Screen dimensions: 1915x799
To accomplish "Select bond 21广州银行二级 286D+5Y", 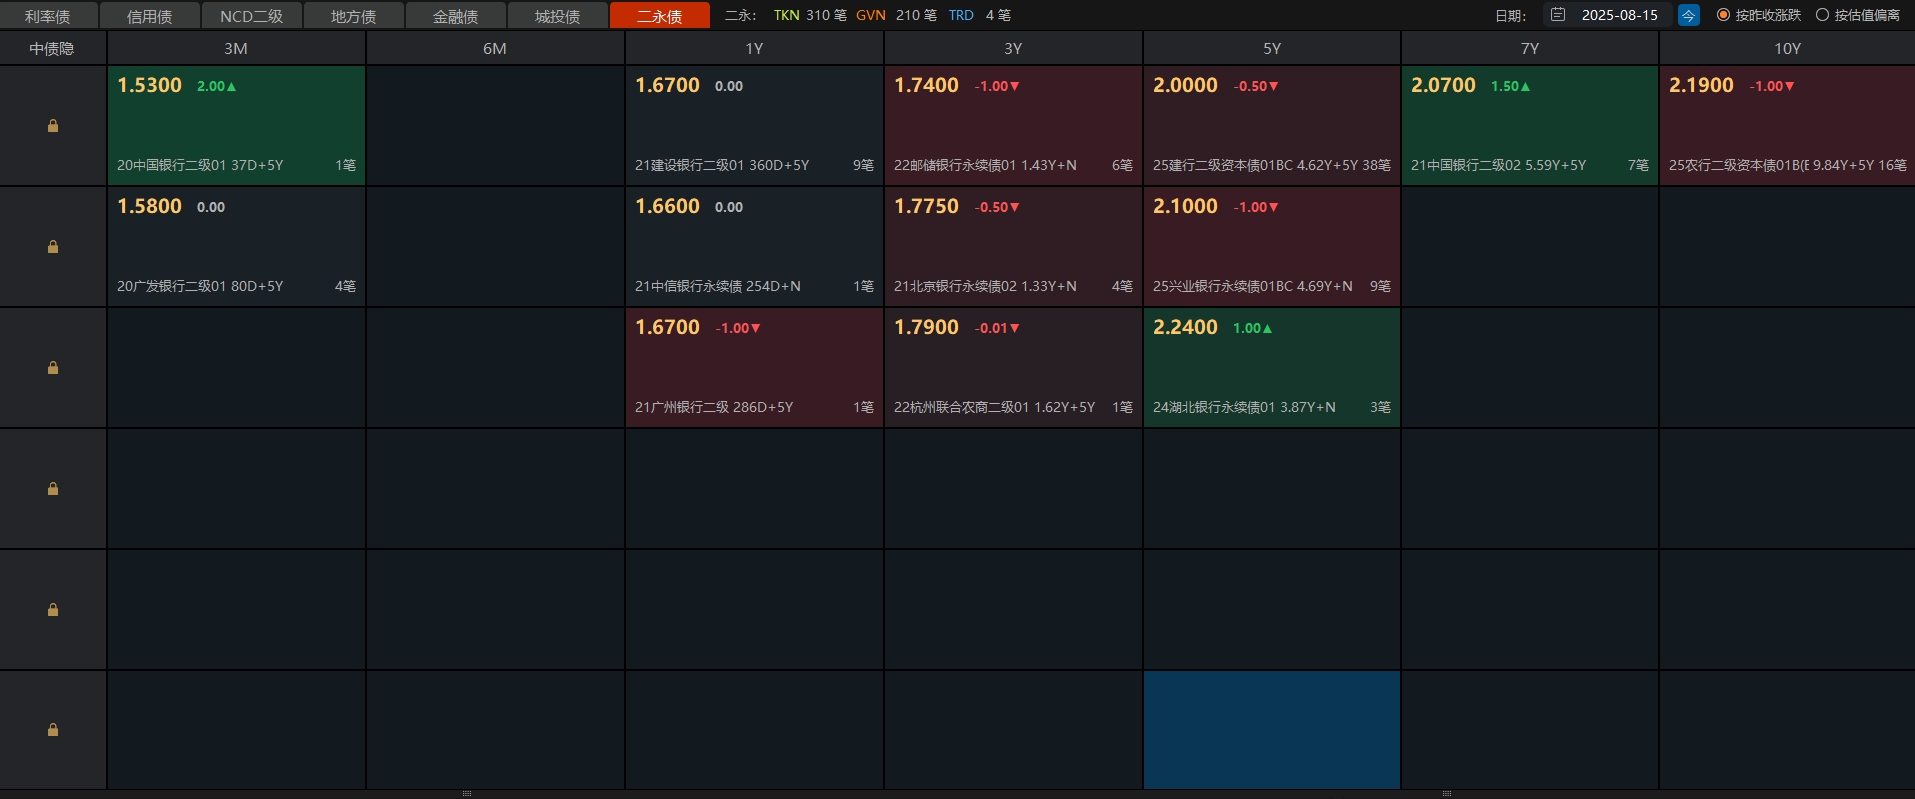I will [x=714, y=407].
